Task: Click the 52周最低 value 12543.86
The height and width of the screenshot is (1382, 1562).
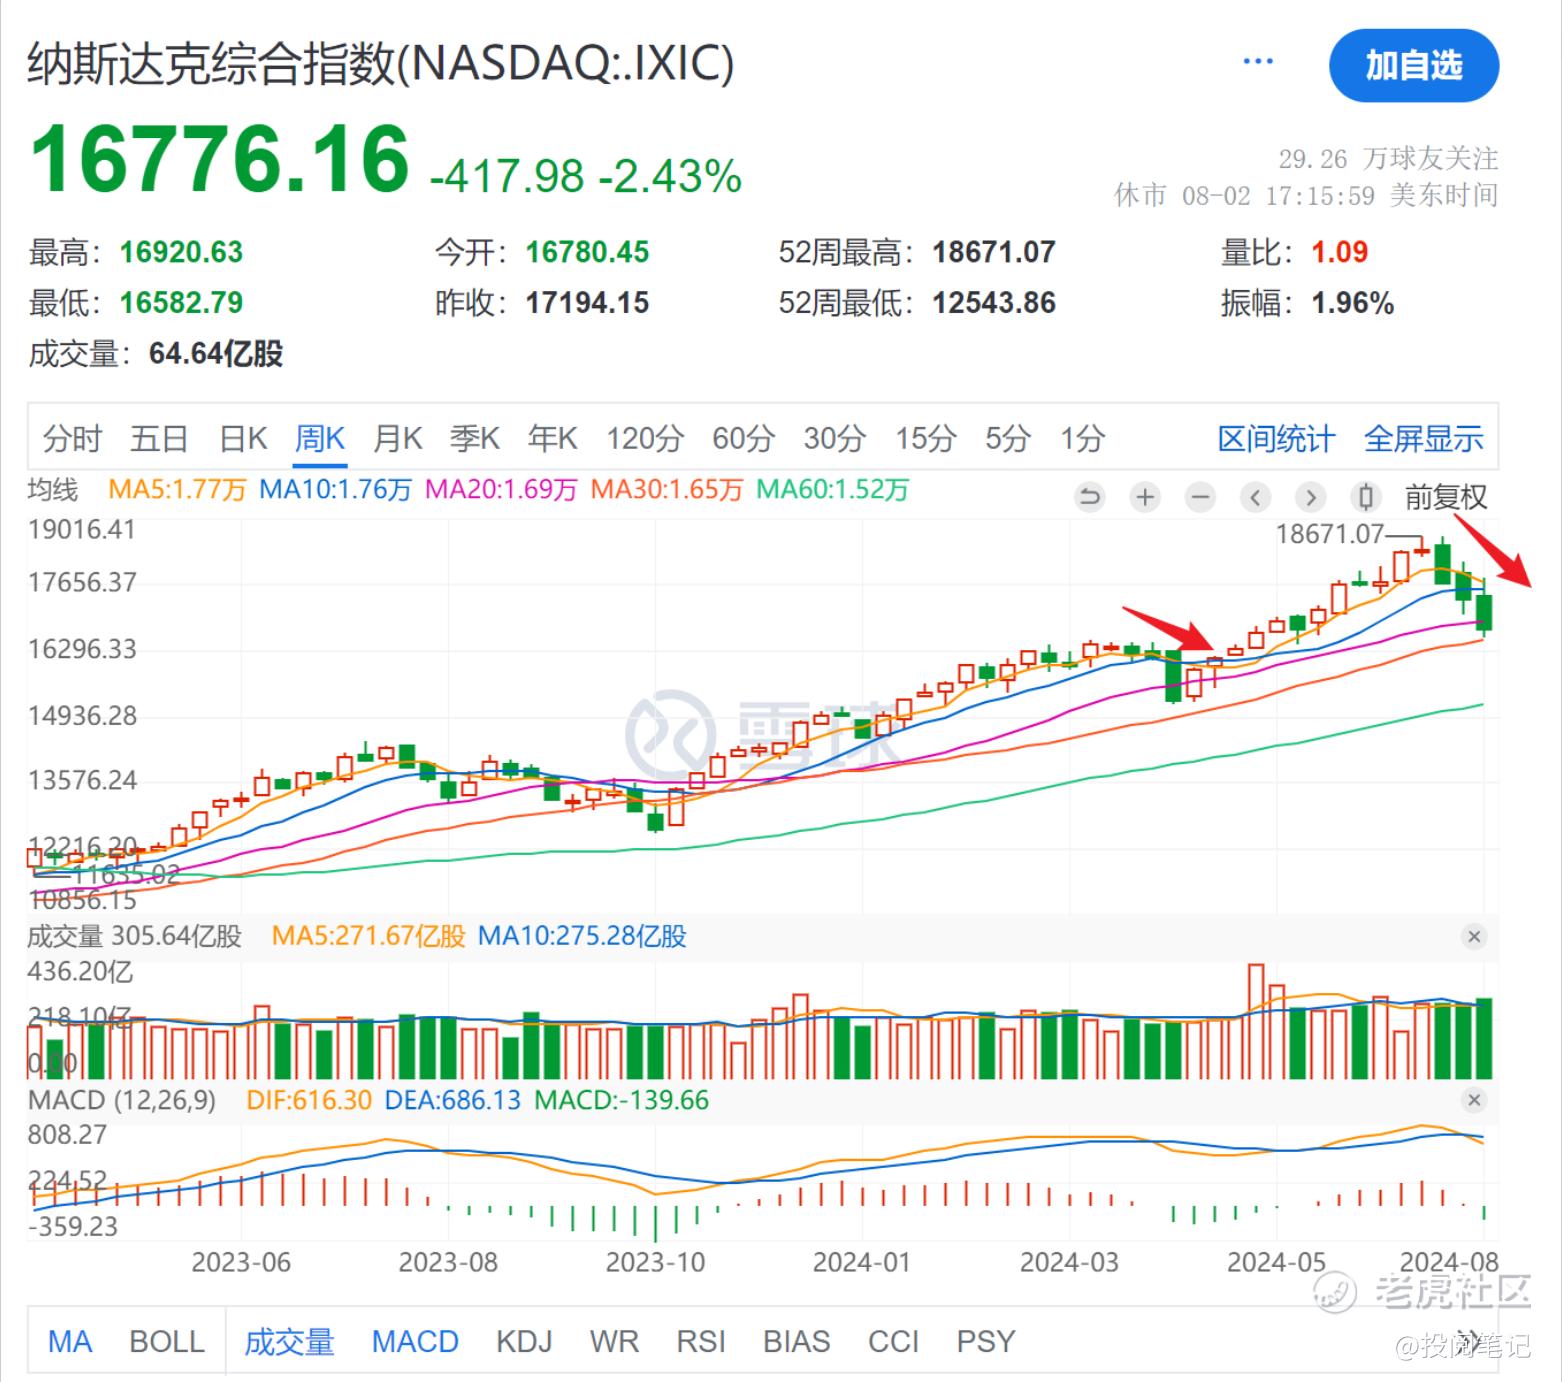Action: pos(994,303)
